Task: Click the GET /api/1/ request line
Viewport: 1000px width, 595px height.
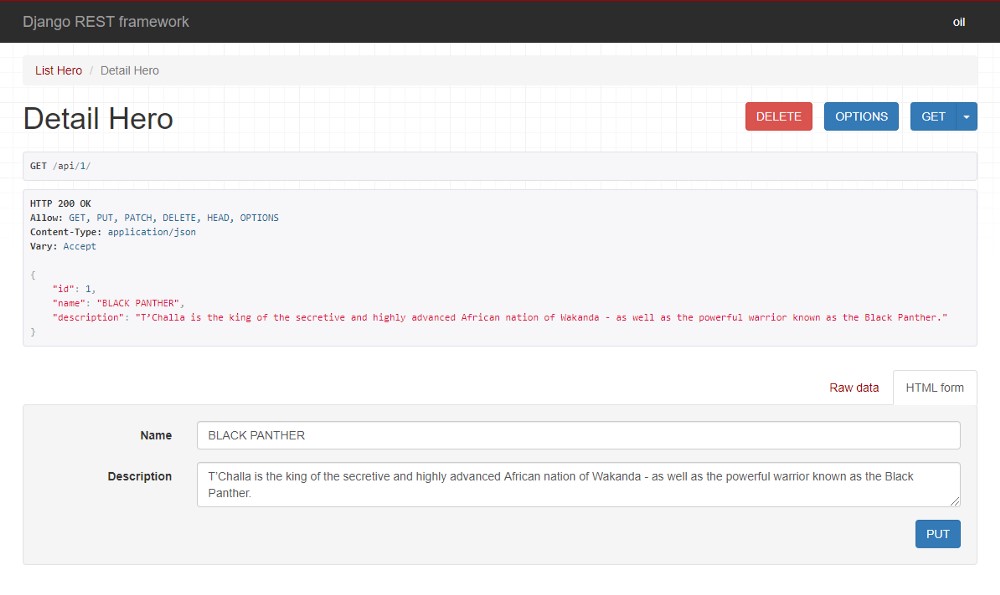Action: coord(61,166)
